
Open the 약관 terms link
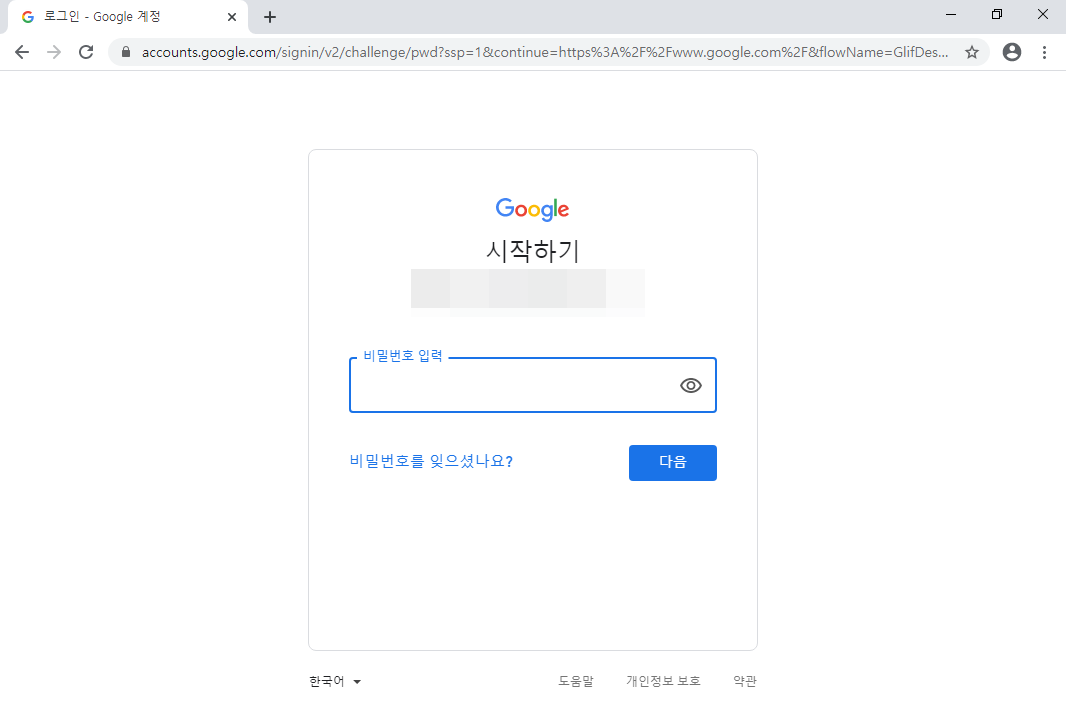[745, 681]
